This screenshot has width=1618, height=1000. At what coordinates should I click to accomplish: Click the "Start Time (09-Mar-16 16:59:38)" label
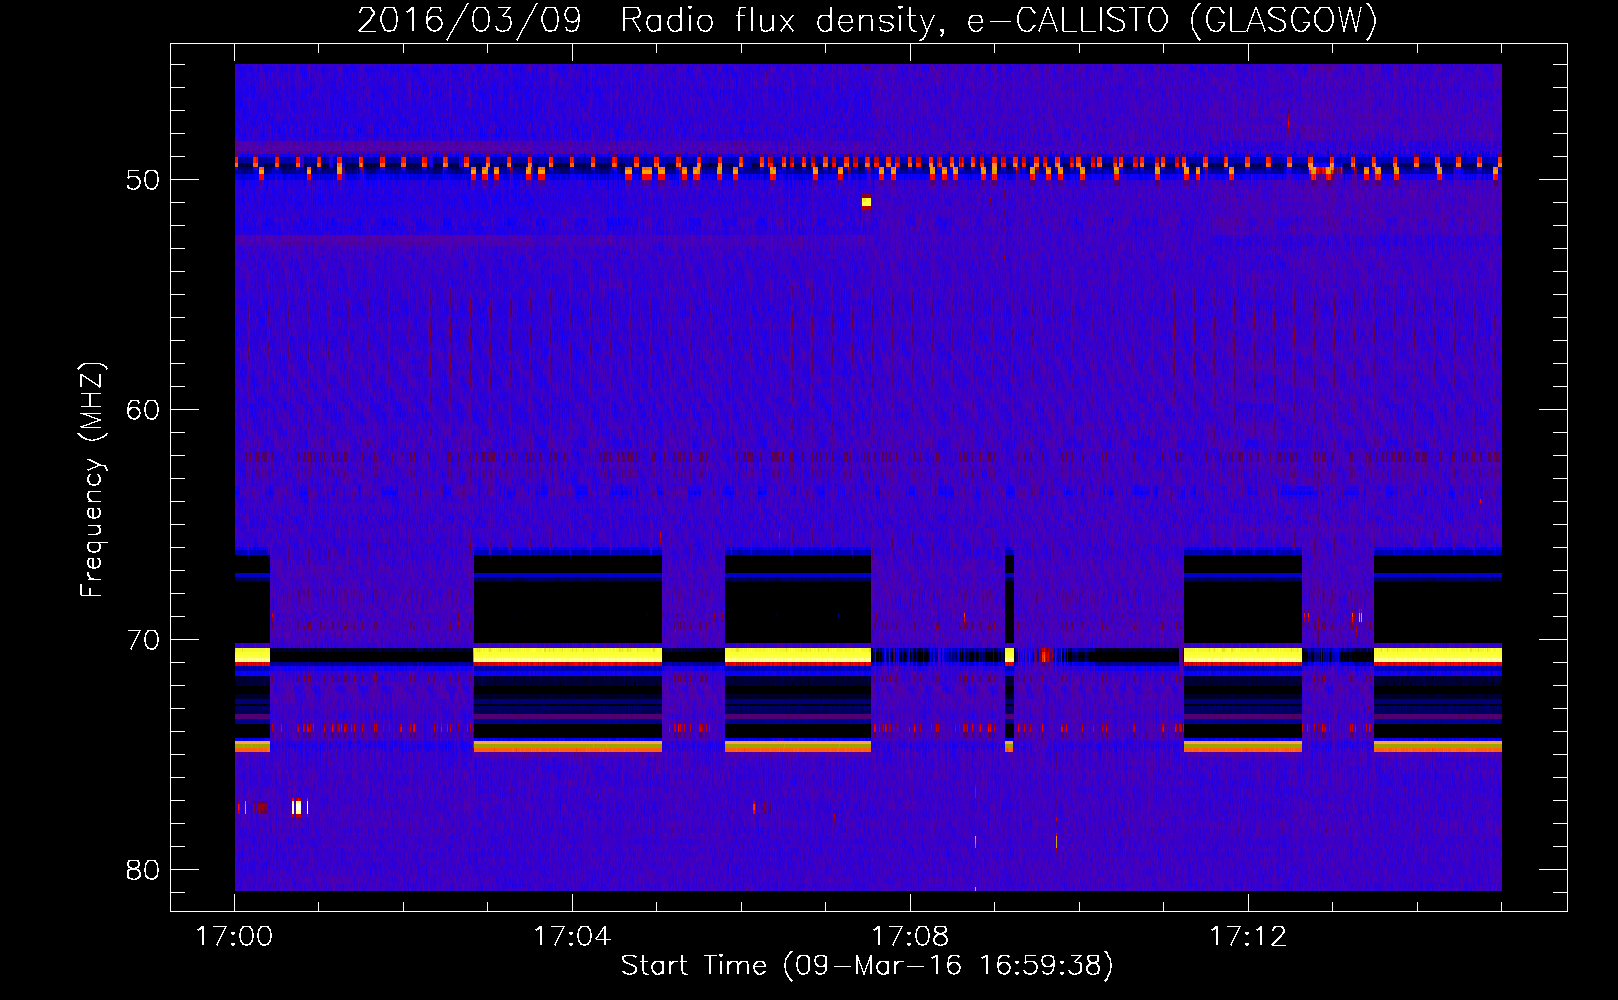coord(867,966)
